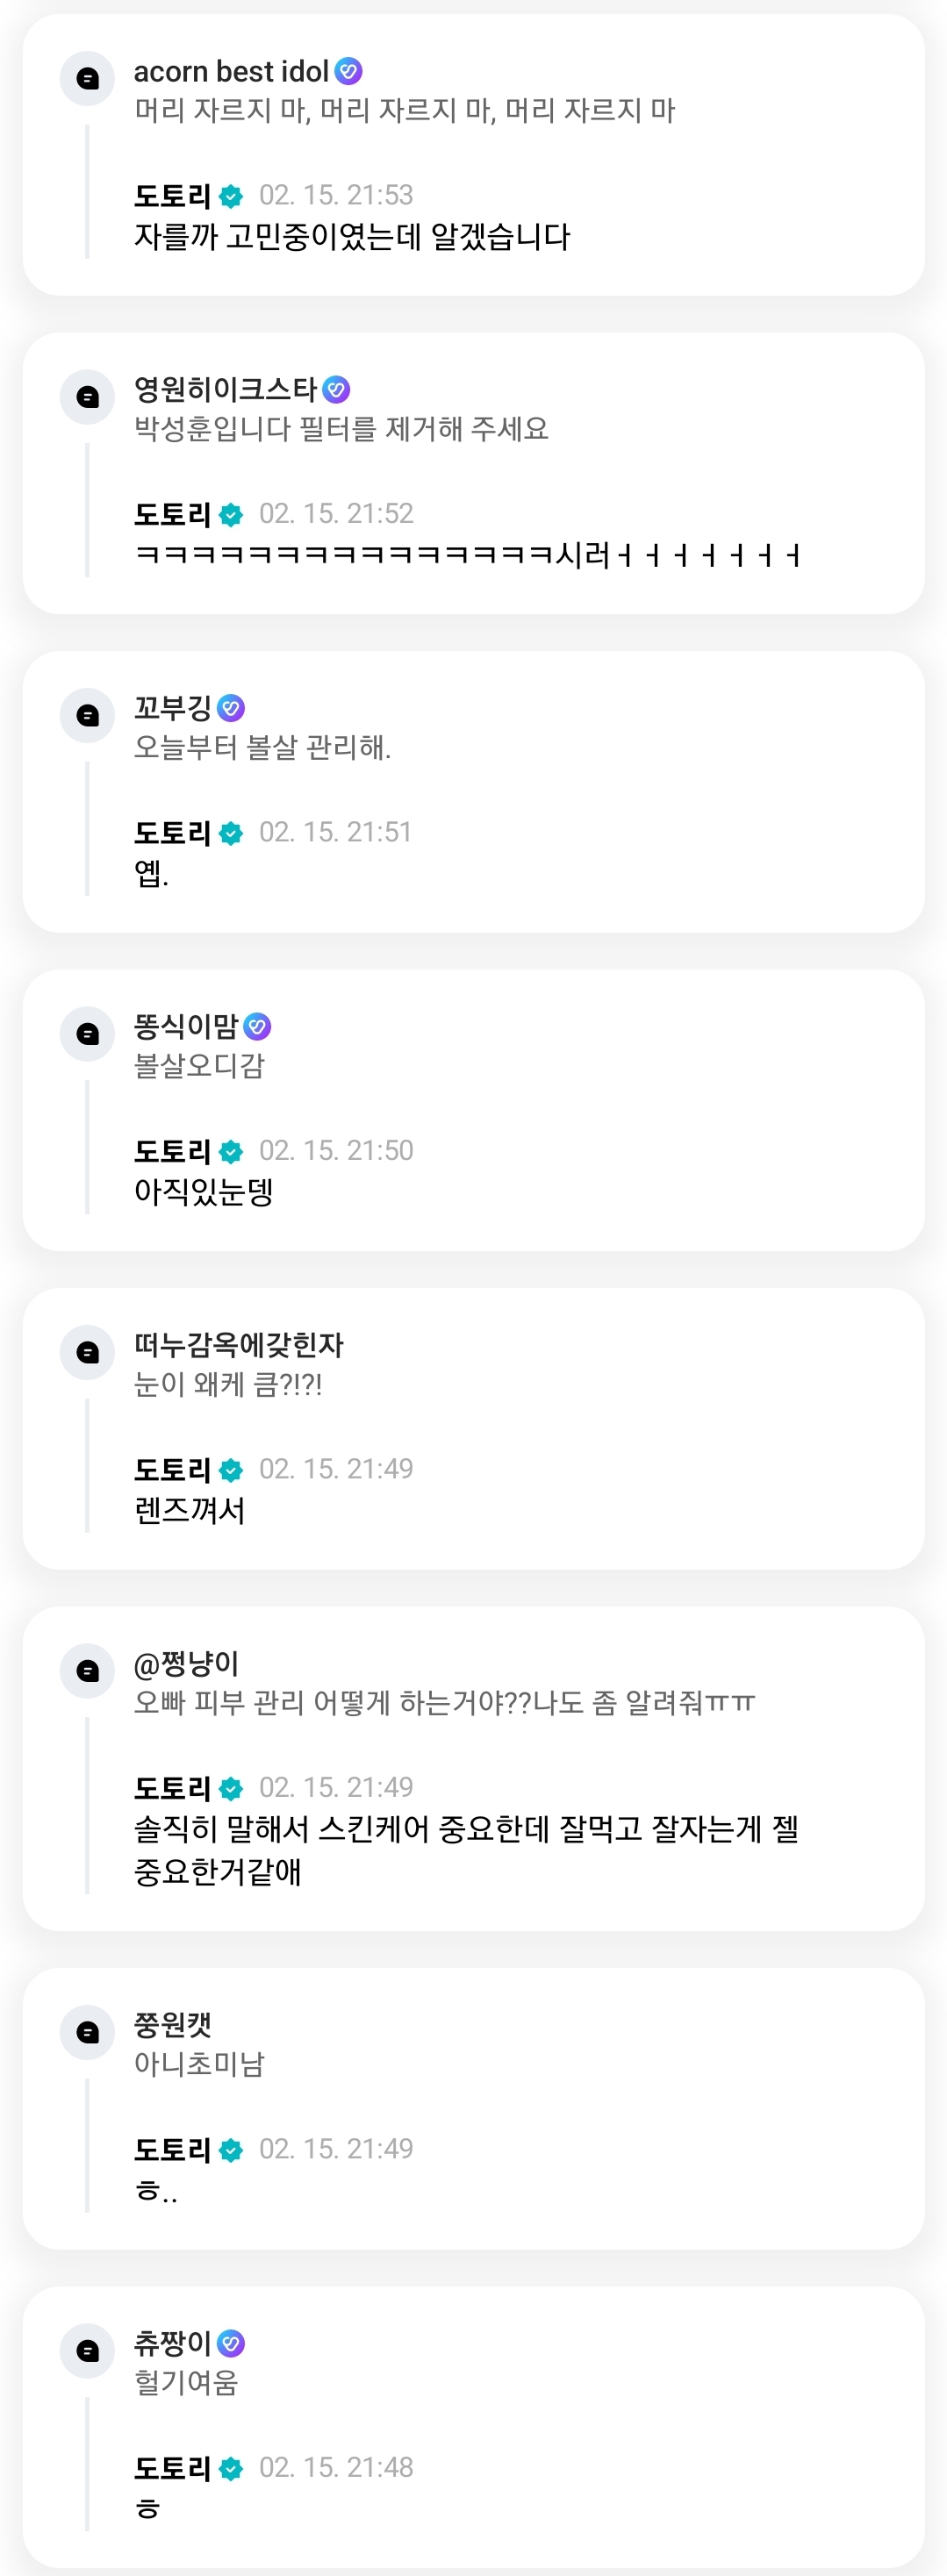This screenshot has height=2576, width=947.
Task: Click the avatar icon of 똥식이맘
Action: pyautogui.click(x=88, y=1033)
